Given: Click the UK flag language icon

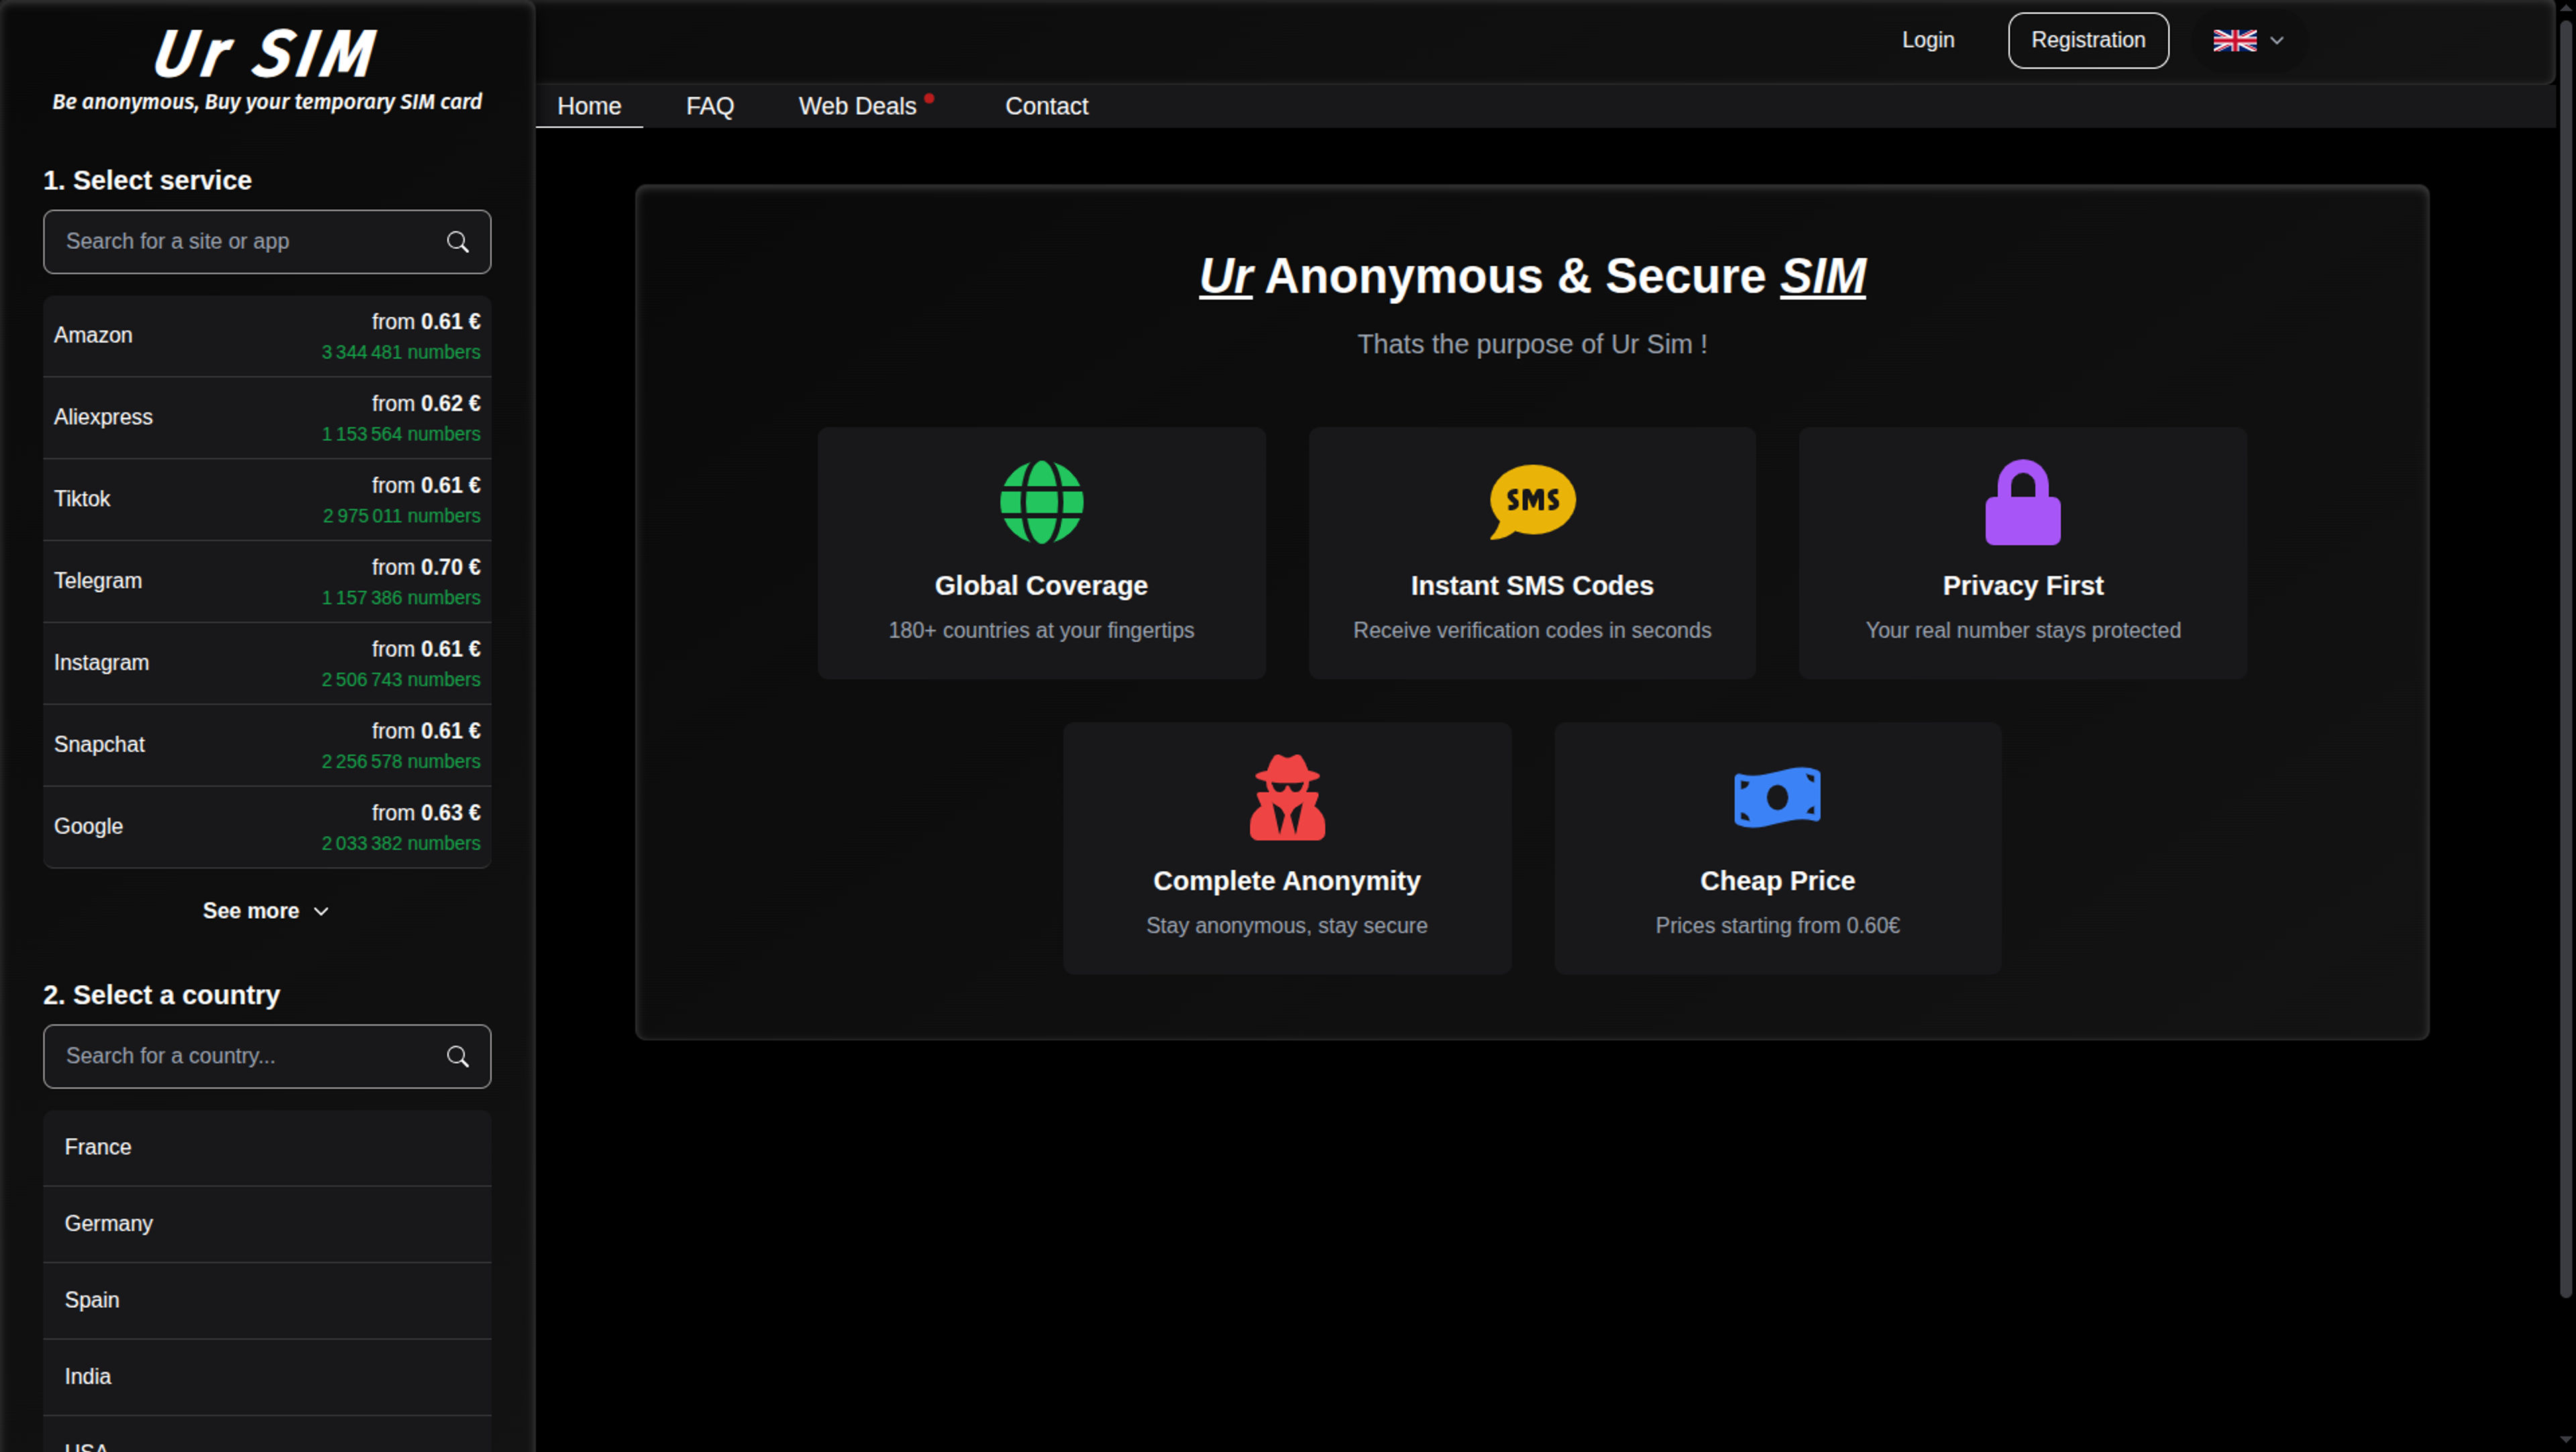Looking at the screenshot, I should coord(2234,41).
